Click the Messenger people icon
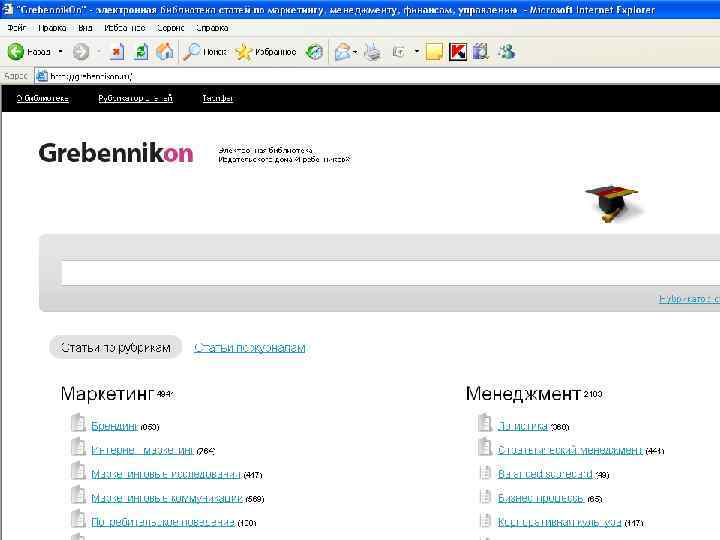The width and height of the screenshot is (720, 540). click(506, 52)
